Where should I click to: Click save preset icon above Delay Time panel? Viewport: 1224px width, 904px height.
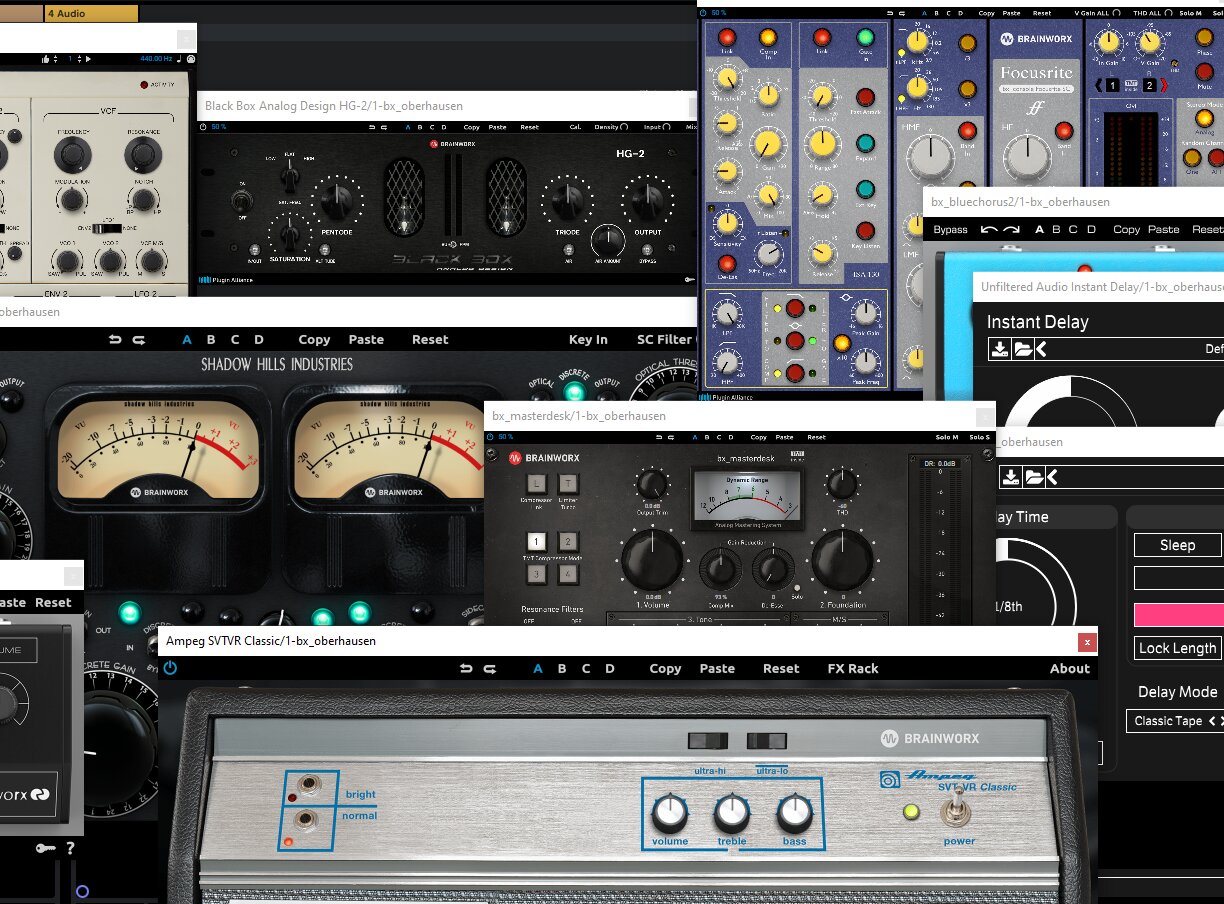[1011, 477]
